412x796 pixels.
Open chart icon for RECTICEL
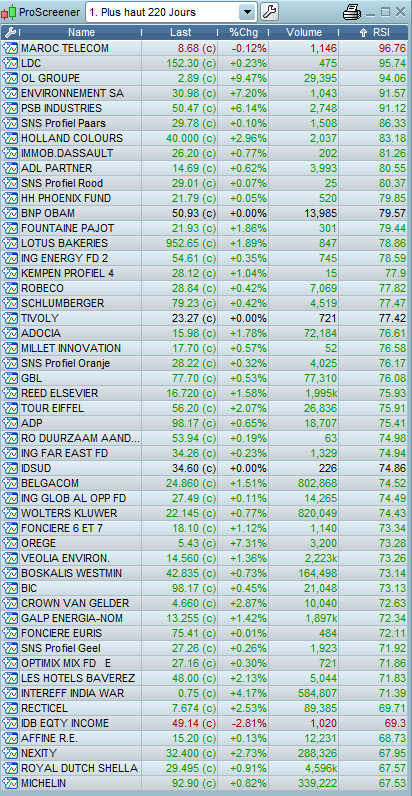pos(10,708)
